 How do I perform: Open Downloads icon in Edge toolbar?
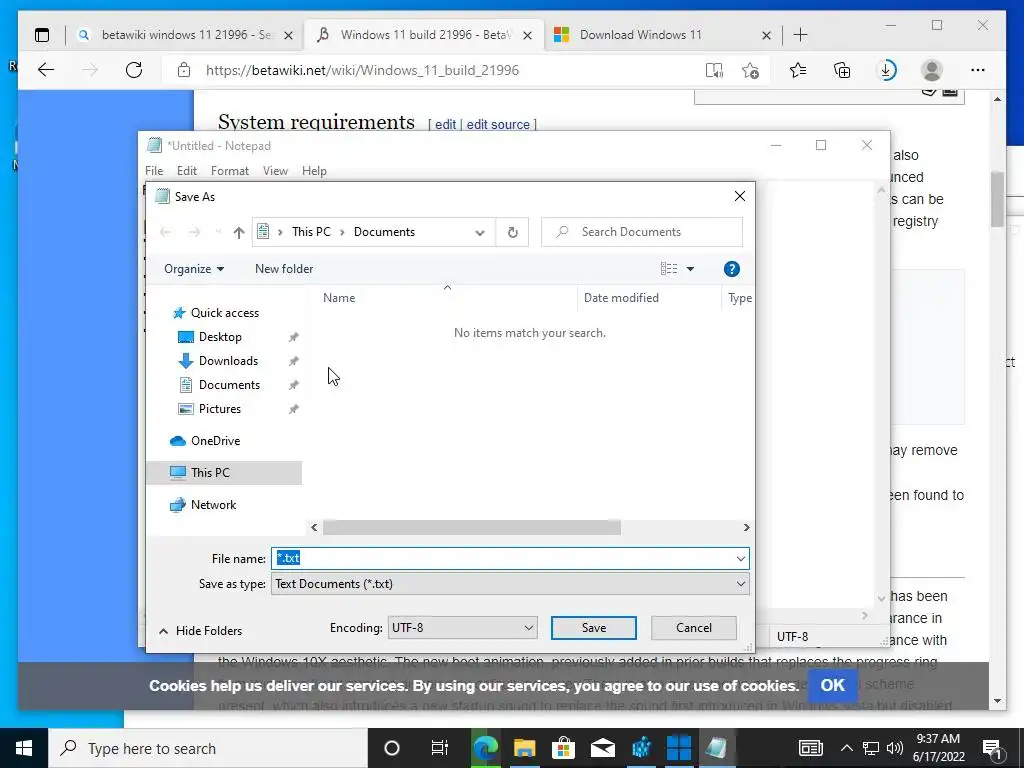point(887,70)
